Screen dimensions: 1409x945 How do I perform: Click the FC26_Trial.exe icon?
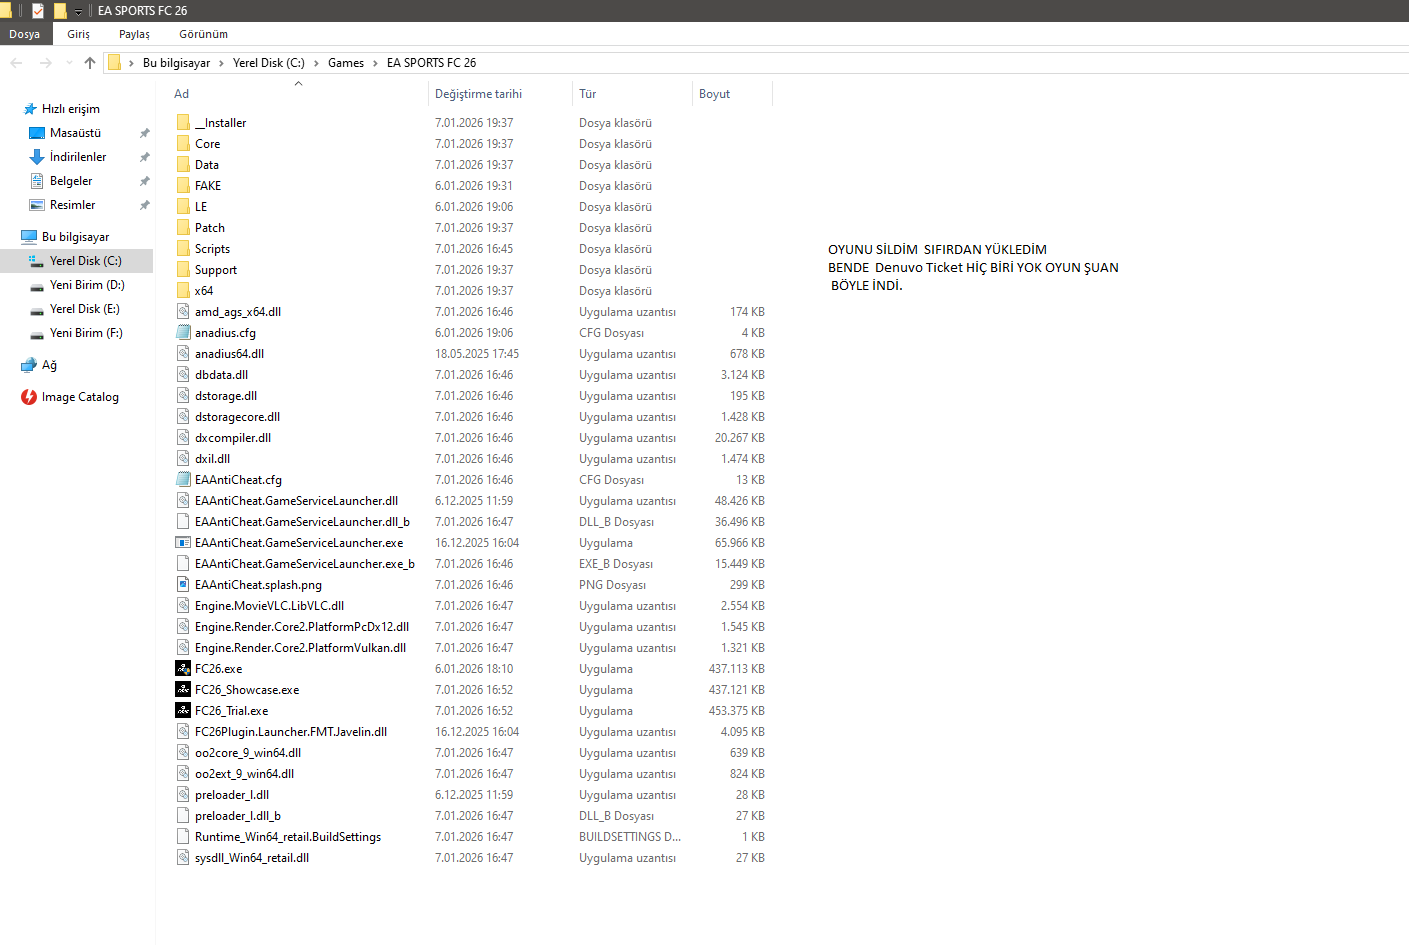[183, 710]
